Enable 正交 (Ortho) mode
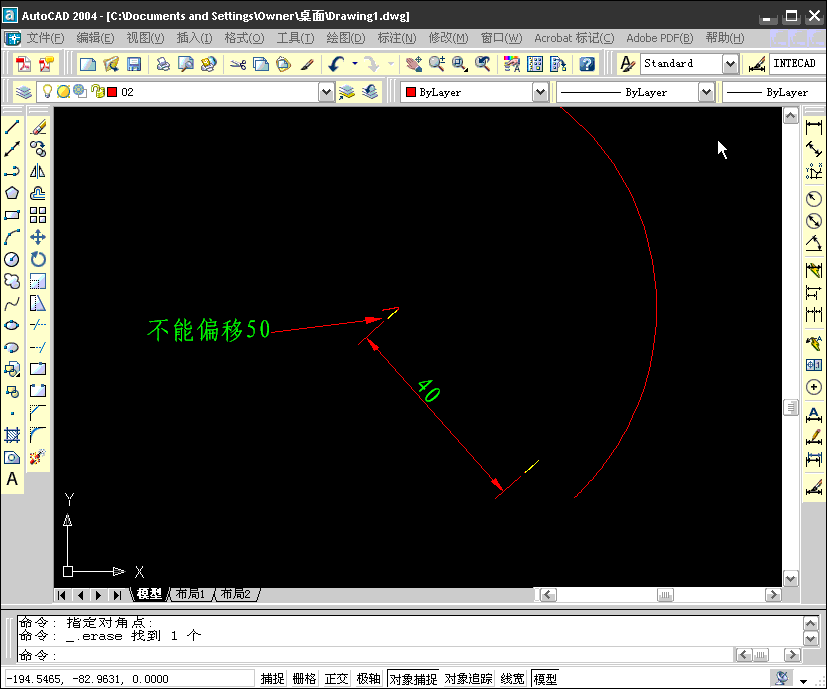The image size is (827, 689). (x=336, y=677)
